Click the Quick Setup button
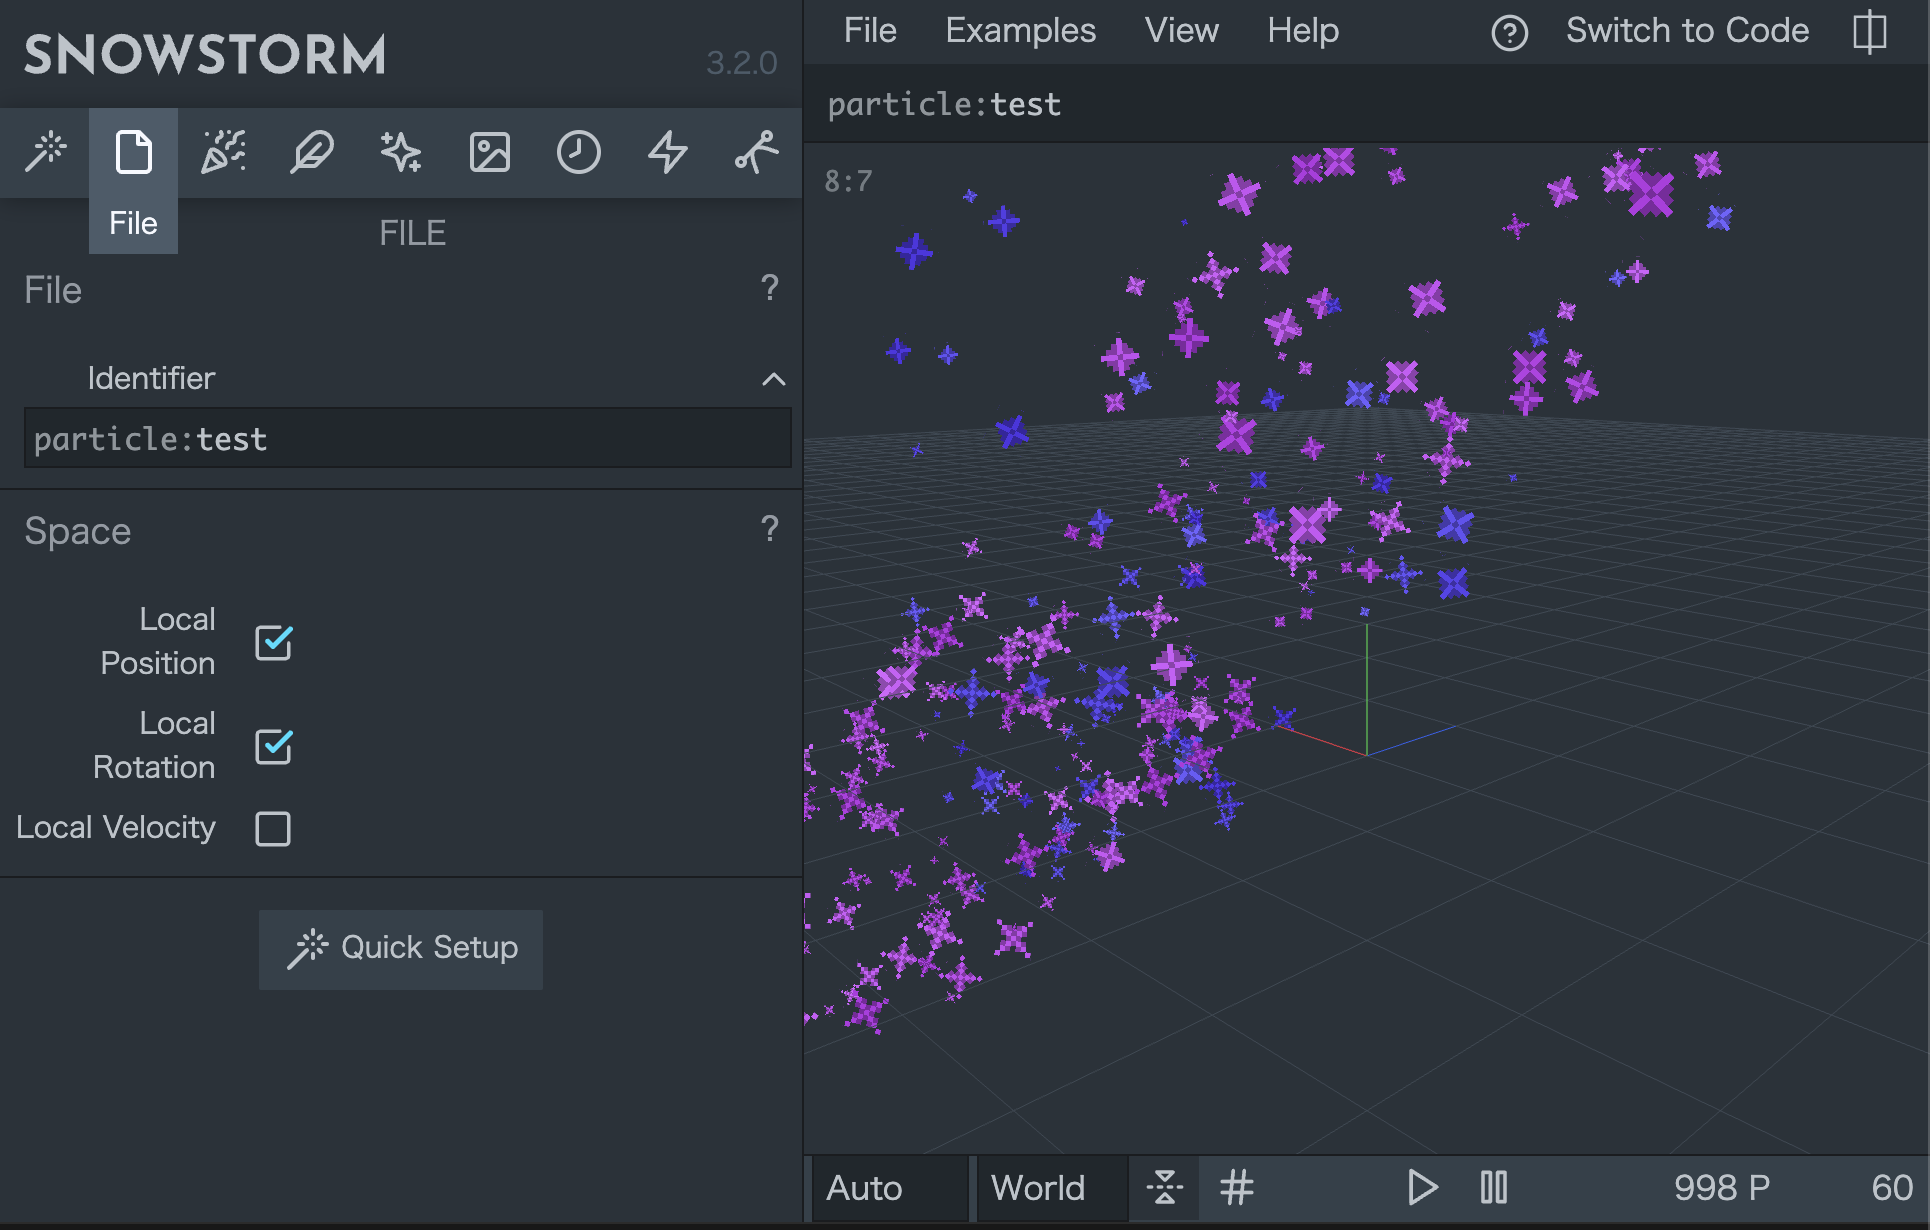1930x1230 pixels. click(x=401, y=949)
